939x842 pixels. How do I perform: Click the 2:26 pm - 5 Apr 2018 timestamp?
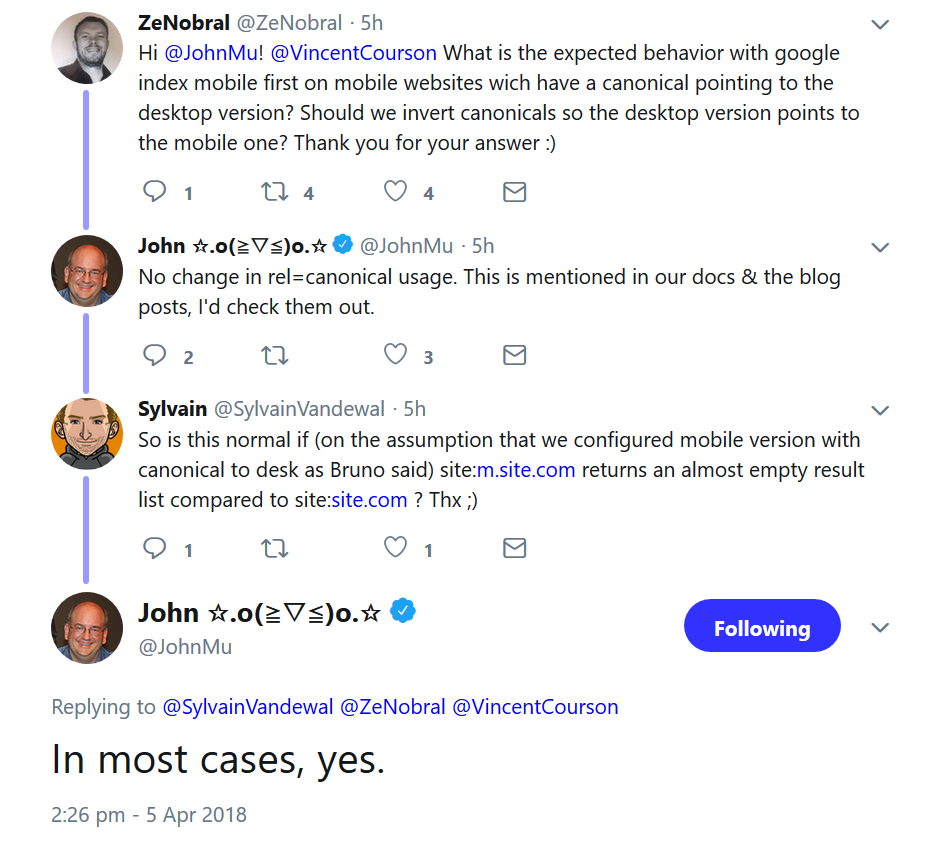point(148,814)
